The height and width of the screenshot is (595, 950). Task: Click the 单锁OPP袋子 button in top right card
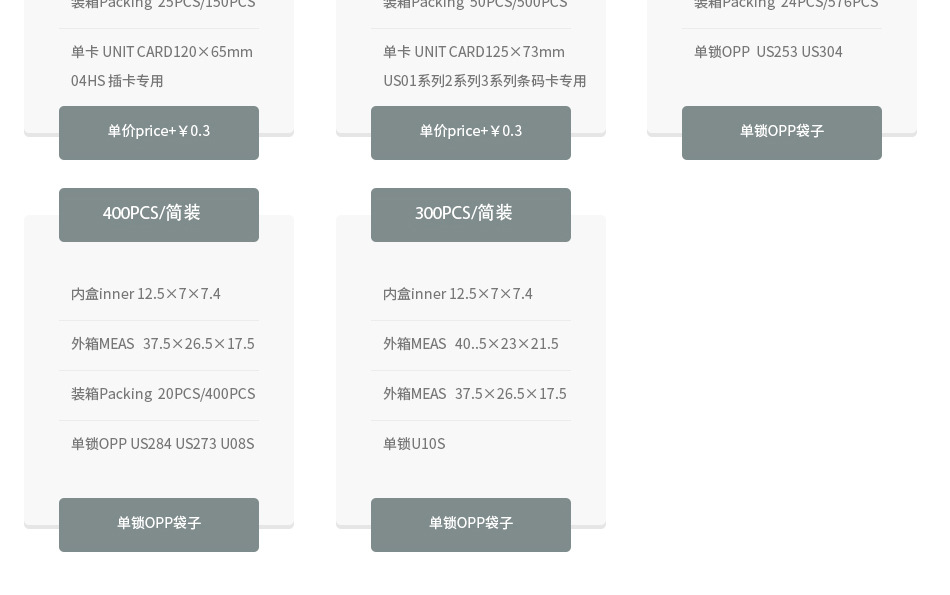tap(781, 131)
